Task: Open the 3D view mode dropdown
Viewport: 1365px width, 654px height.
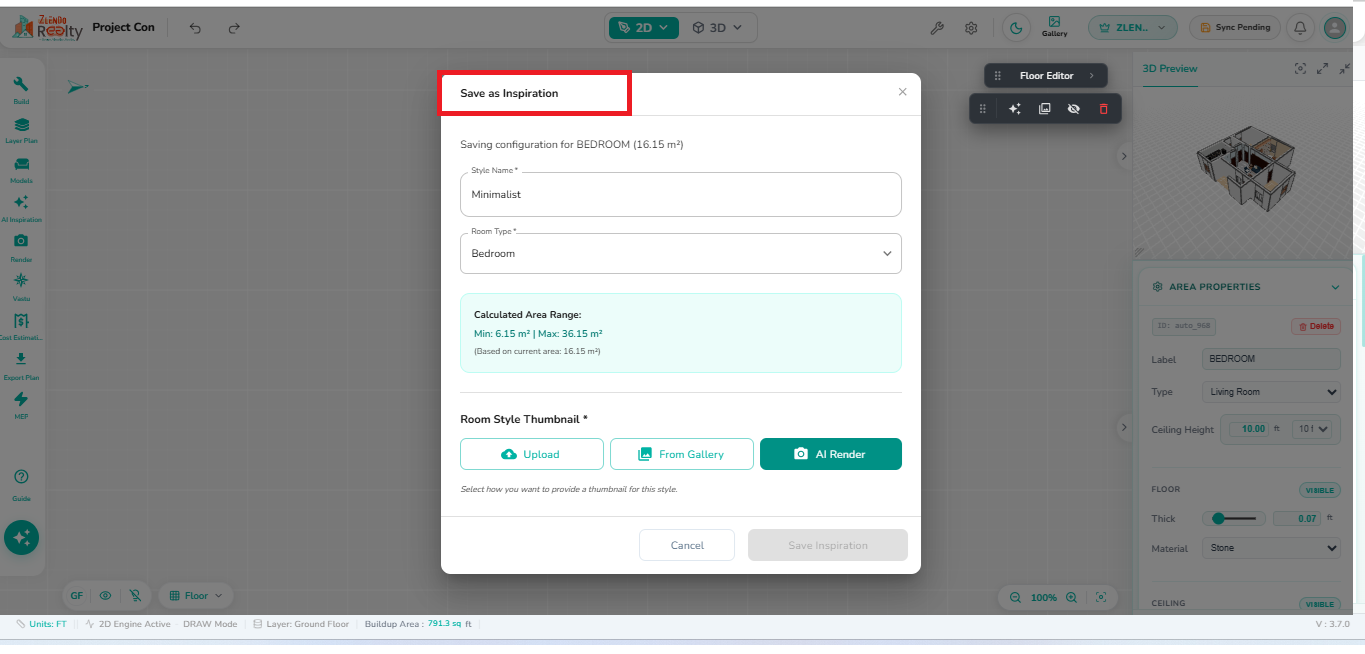Action: coord(717,28)
